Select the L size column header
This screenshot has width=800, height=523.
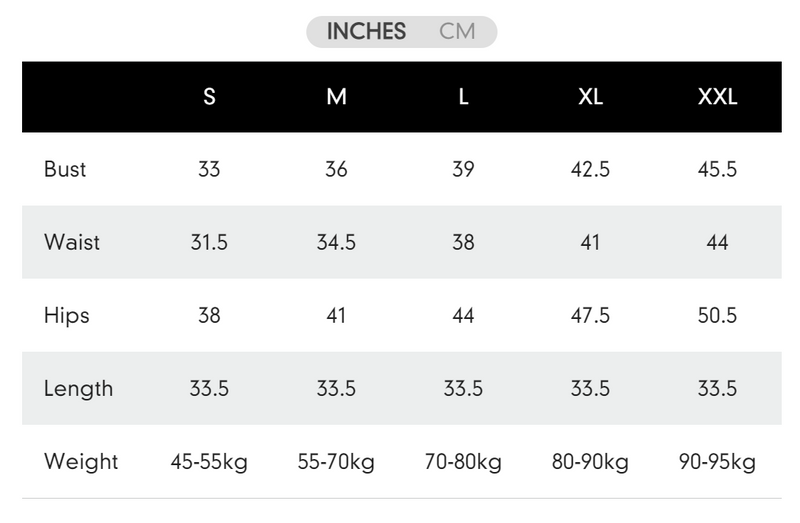(463, 97)
